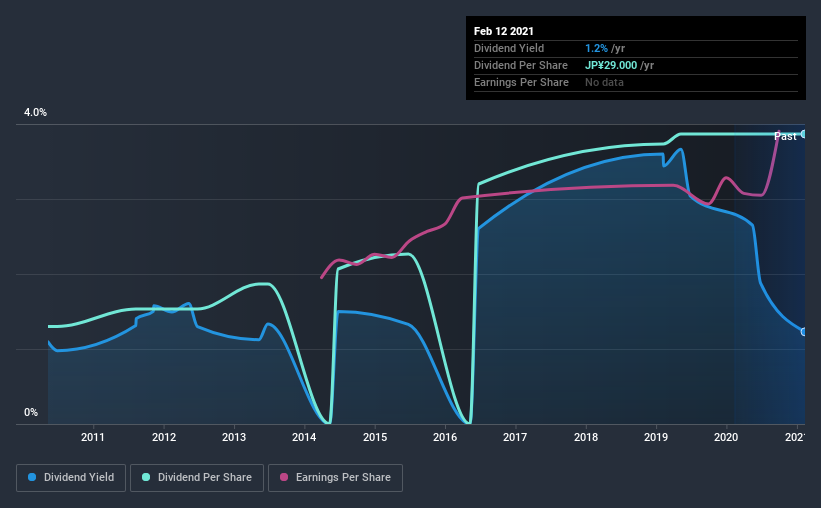The image size is (821, 508).
Task: Click the 2014 x-axis label
Action: tap(304, 437)
